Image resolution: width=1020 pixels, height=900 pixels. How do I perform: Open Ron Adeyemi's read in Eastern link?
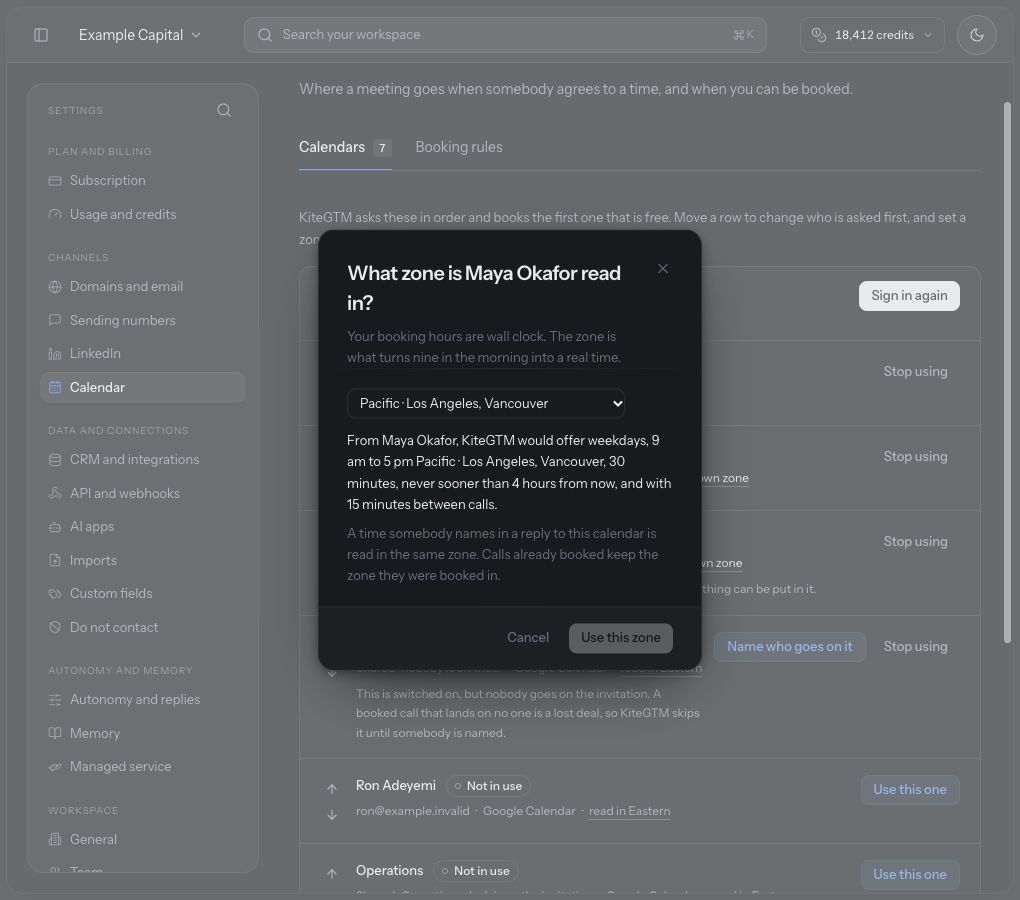click(629, 812)
